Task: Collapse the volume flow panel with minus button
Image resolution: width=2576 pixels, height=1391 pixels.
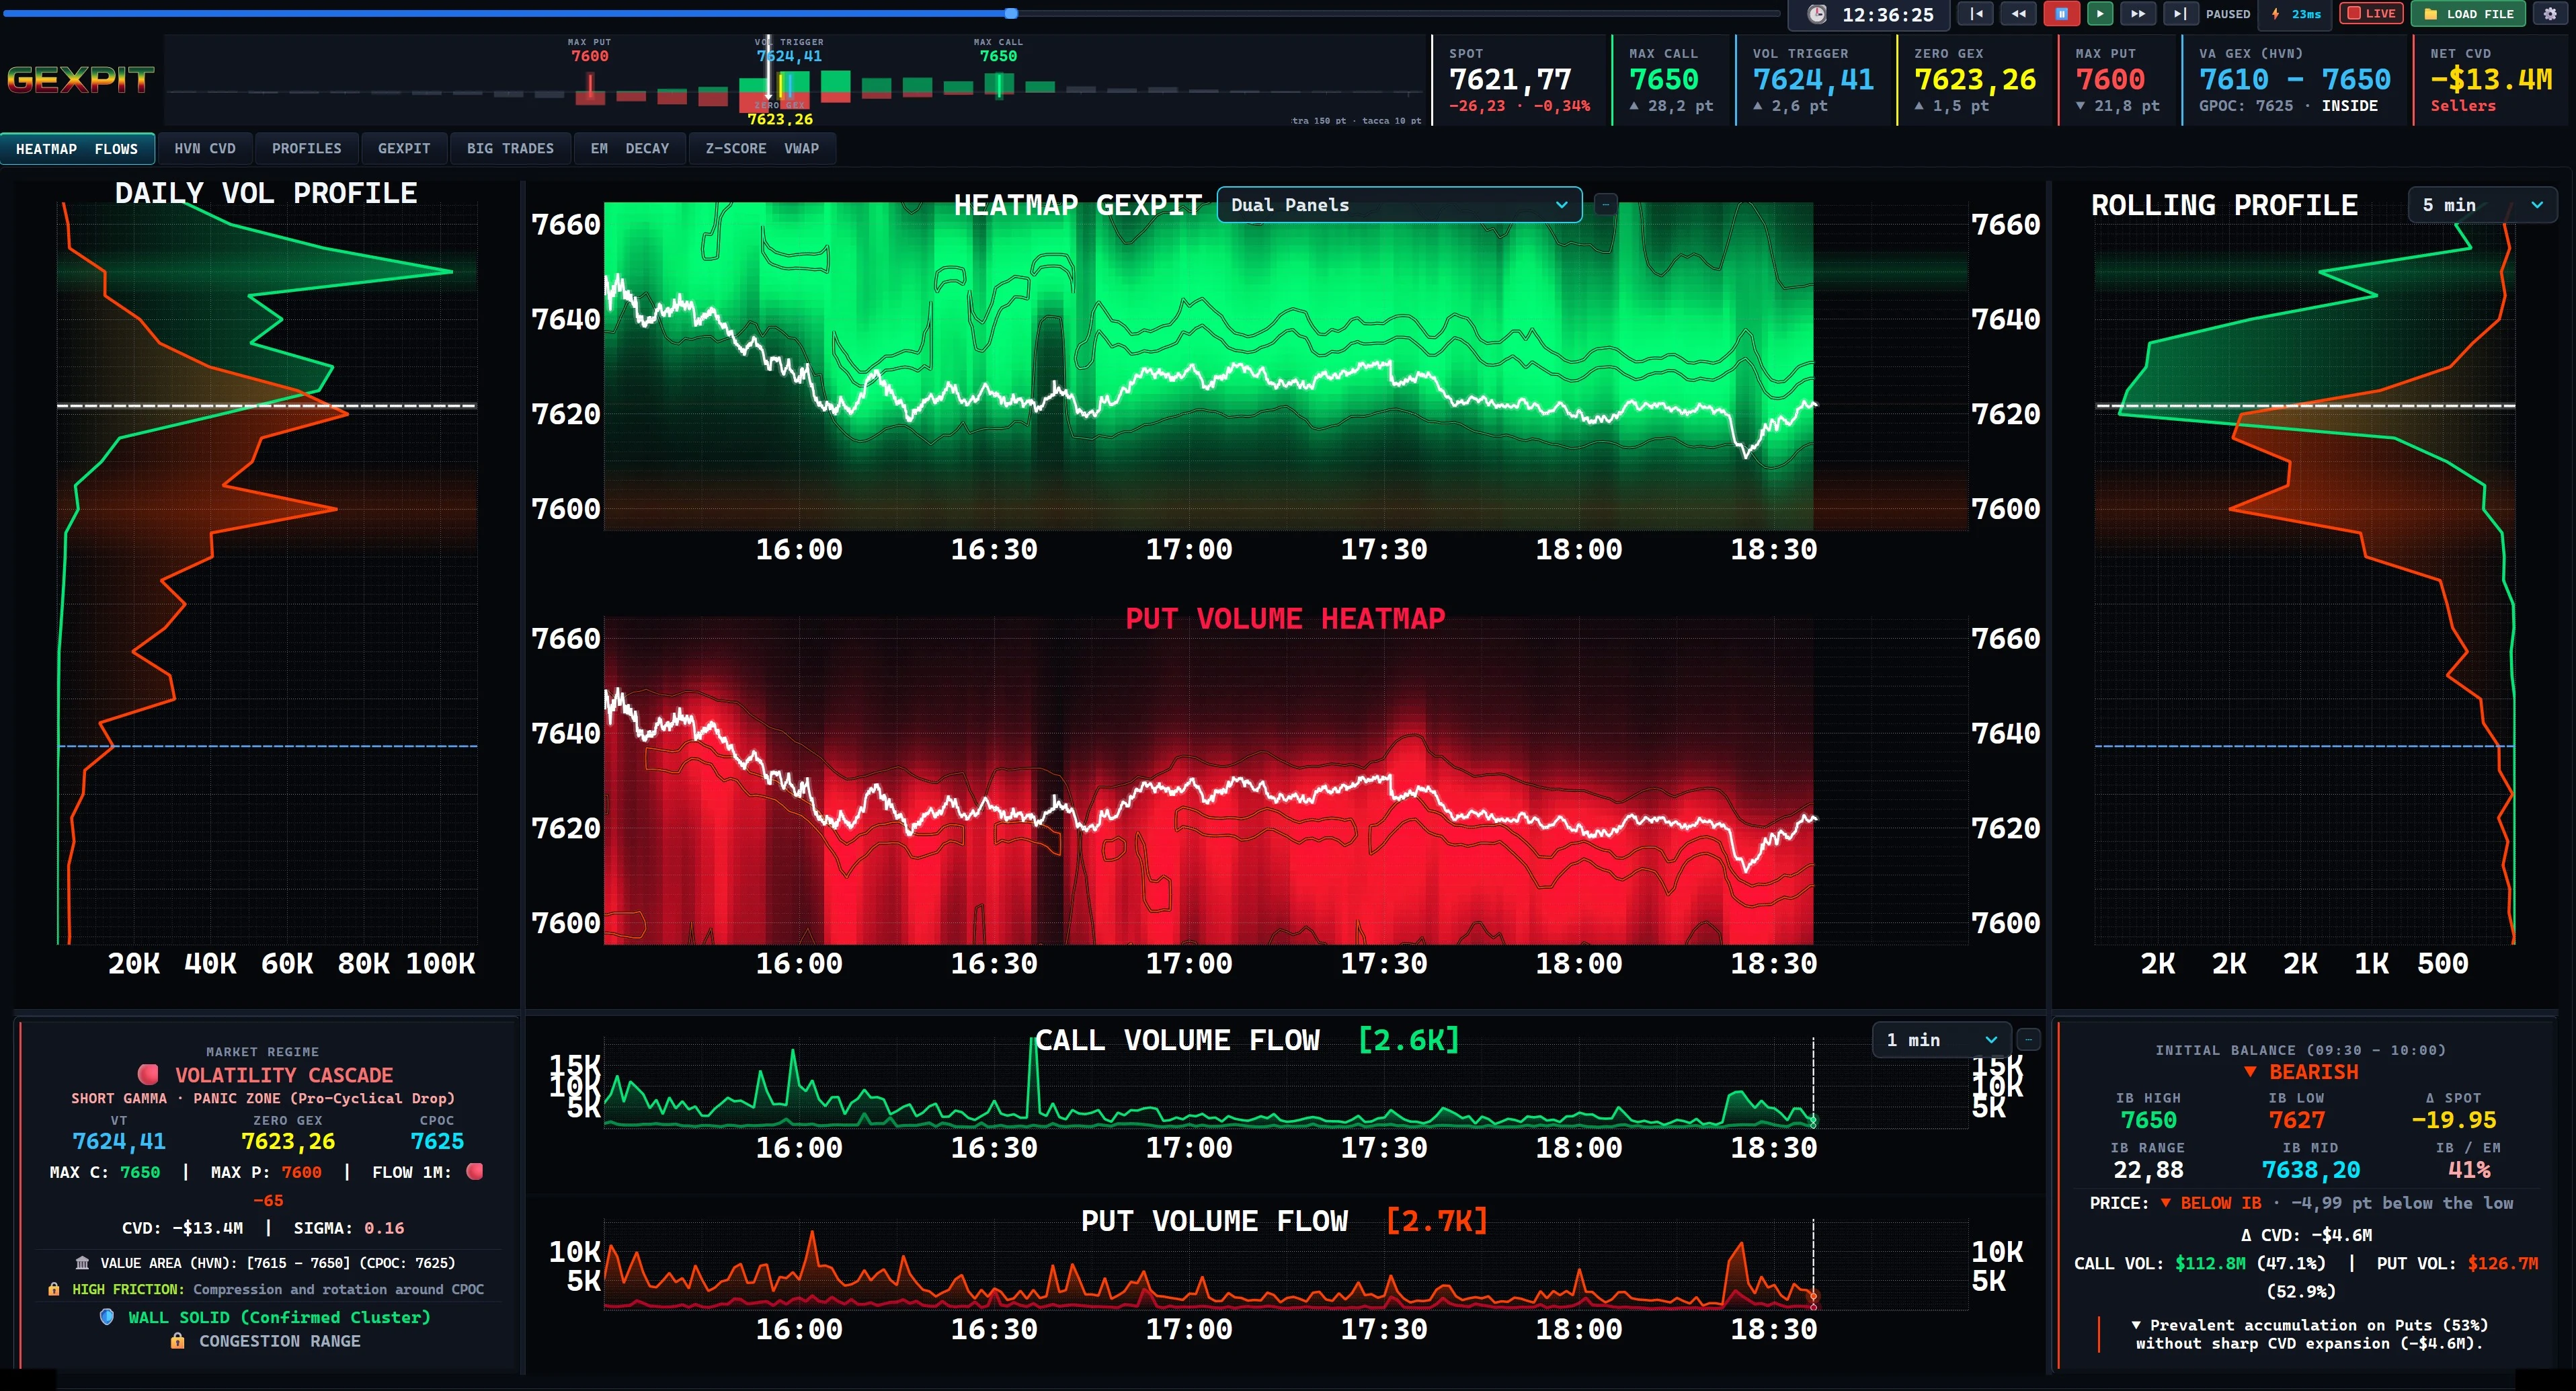Action: click(x=2029, y=1040)
